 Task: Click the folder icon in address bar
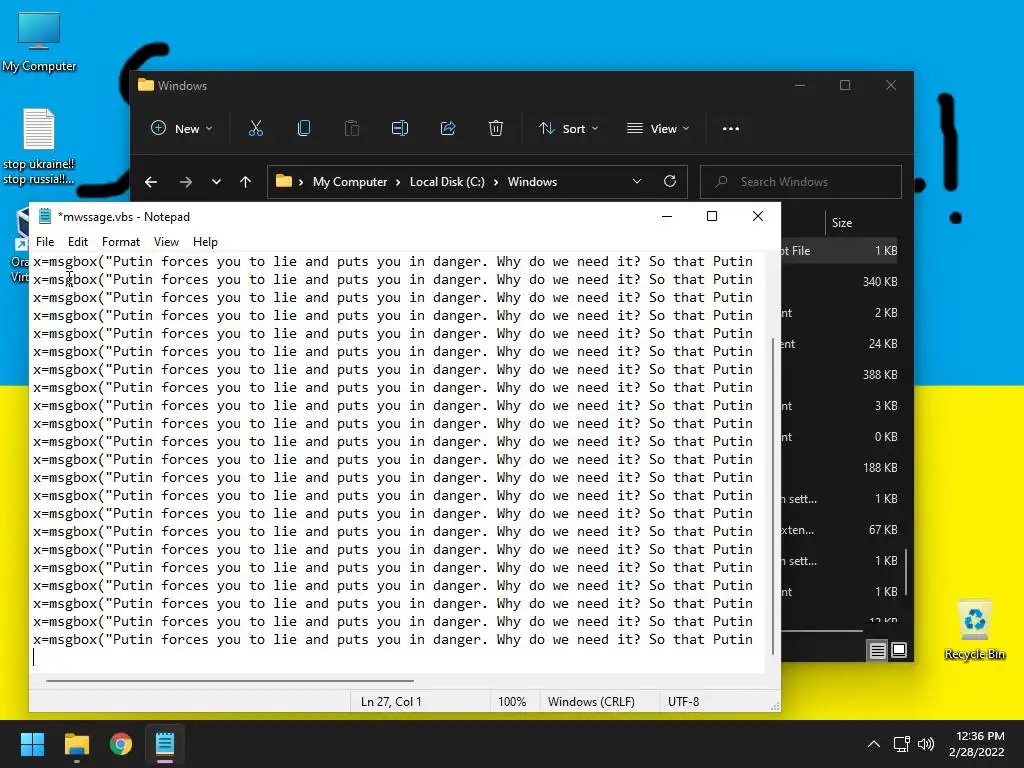(x=283, y=181)
